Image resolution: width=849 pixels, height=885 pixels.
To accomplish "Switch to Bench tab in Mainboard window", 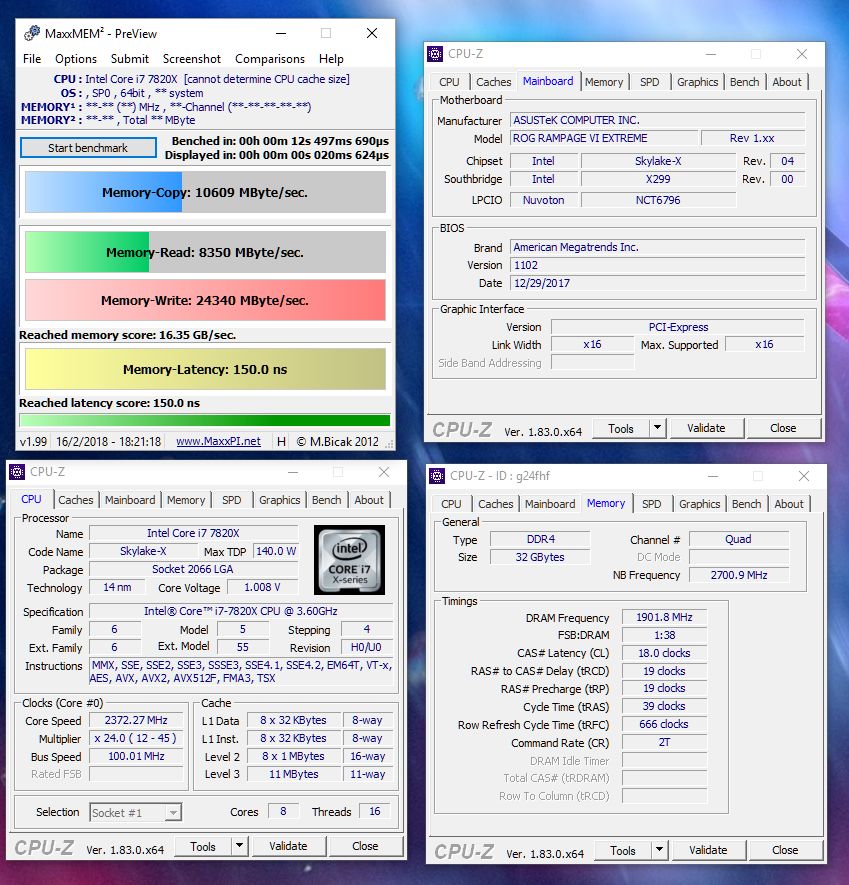I will click(745, 82).
